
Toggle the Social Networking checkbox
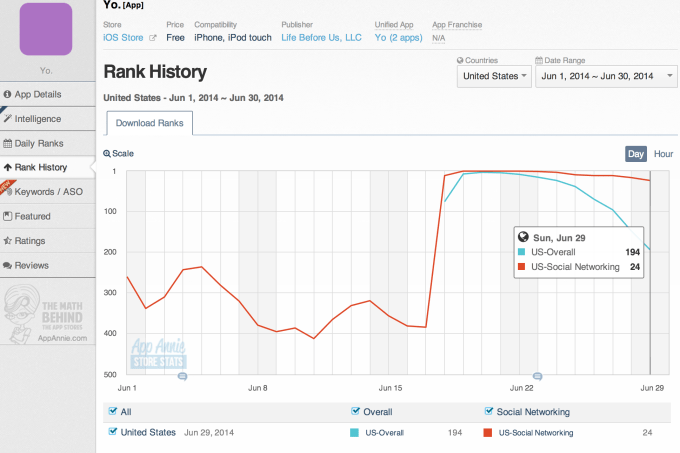(489, 411)
